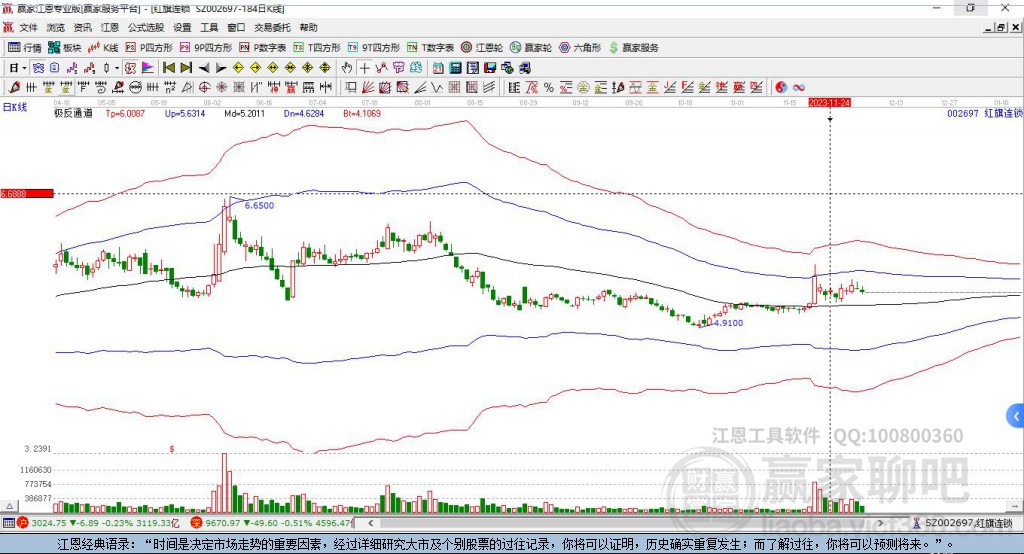Open 赢家服务 with dollar icon
Viewport: 1024px width, 554px height.
coord(633,48)
